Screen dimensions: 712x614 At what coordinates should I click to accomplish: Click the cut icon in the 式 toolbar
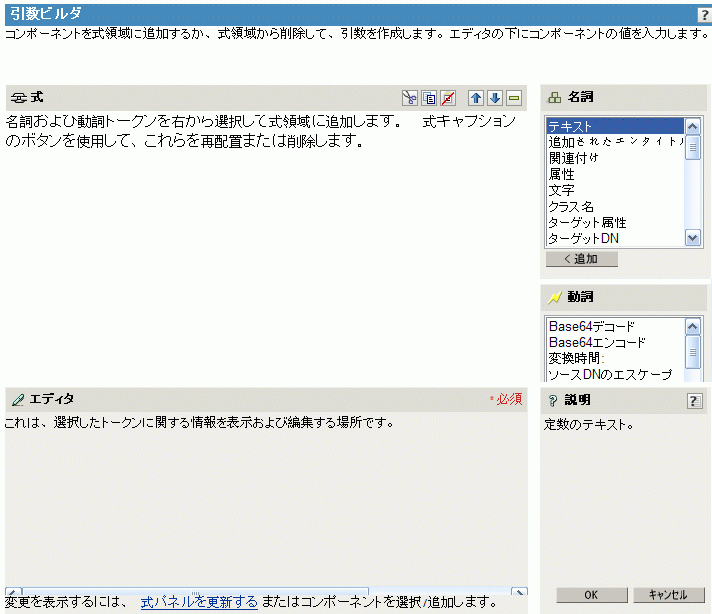point(410,98)
